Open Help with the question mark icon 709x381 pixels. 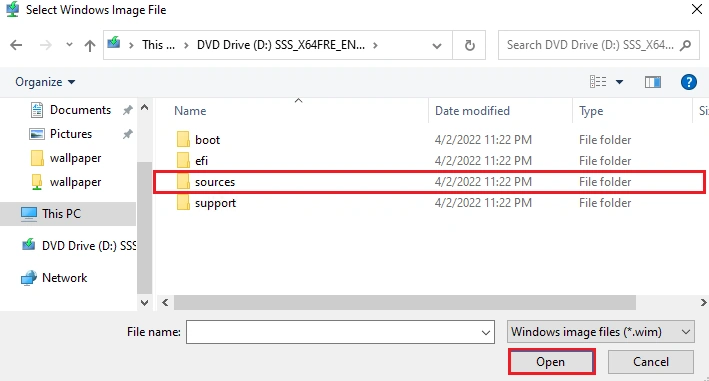click(689, 82)
